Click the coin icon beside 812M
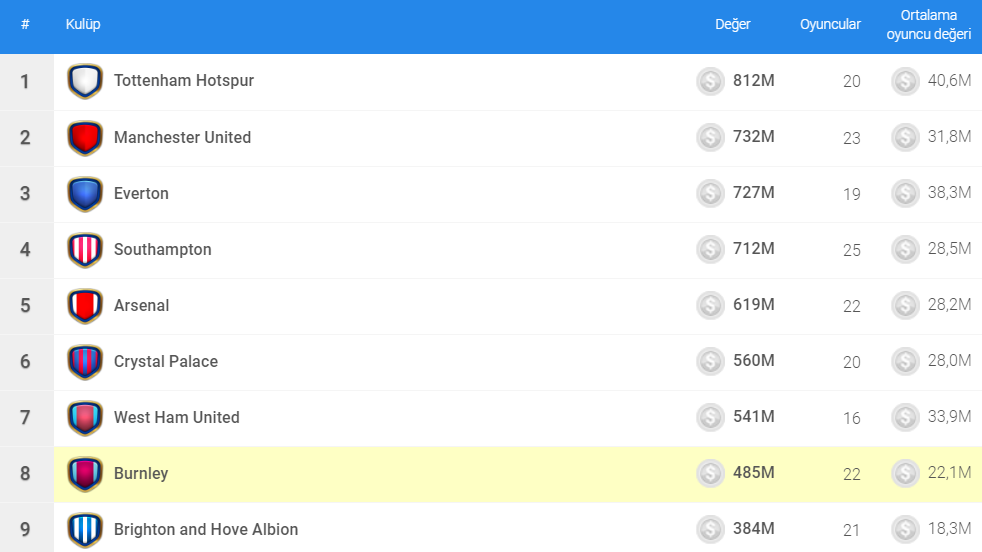This screenshot has width=982, height=552. 710,81
